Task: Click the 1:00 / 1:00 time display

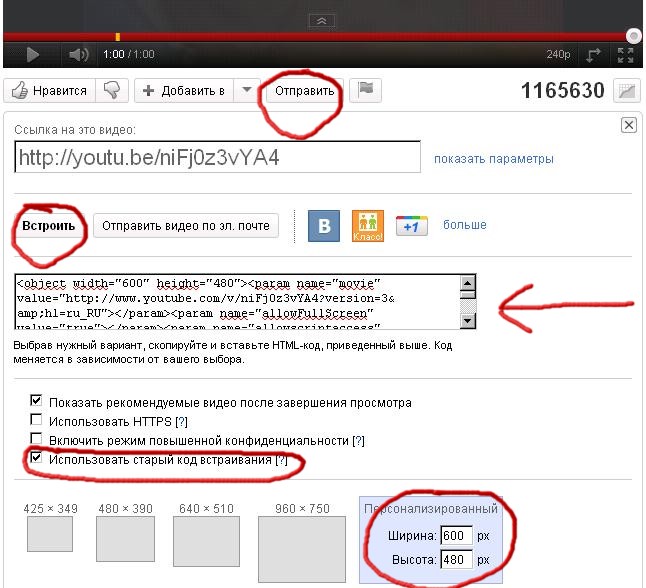Action: (x=129, y=54)
